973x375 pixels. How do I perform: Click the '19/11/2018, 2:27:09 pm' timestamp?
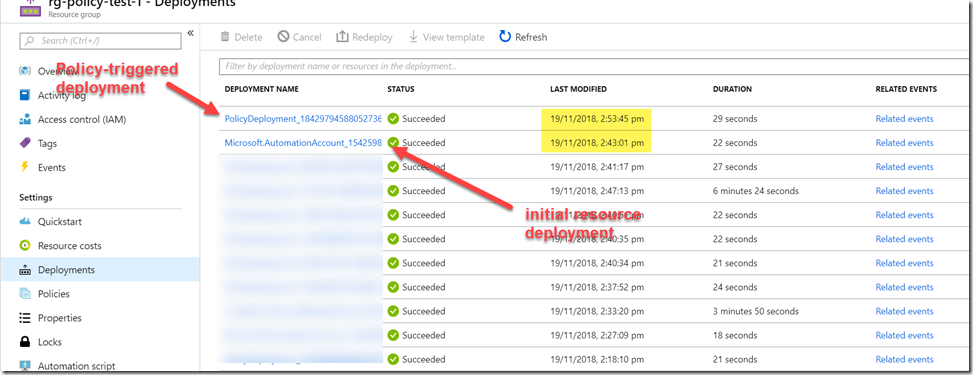click(597, 336)
